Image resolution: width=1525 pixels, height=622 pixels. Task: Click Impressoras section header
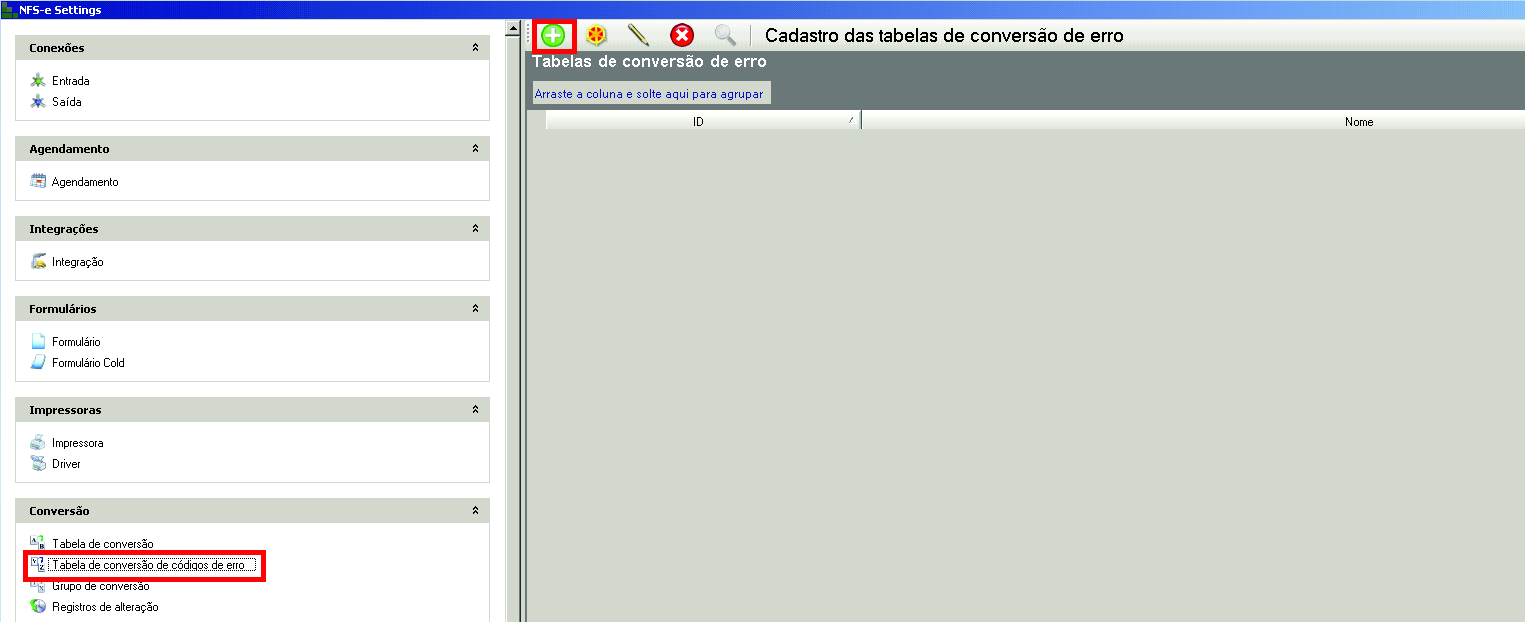[x=252, y=410]
